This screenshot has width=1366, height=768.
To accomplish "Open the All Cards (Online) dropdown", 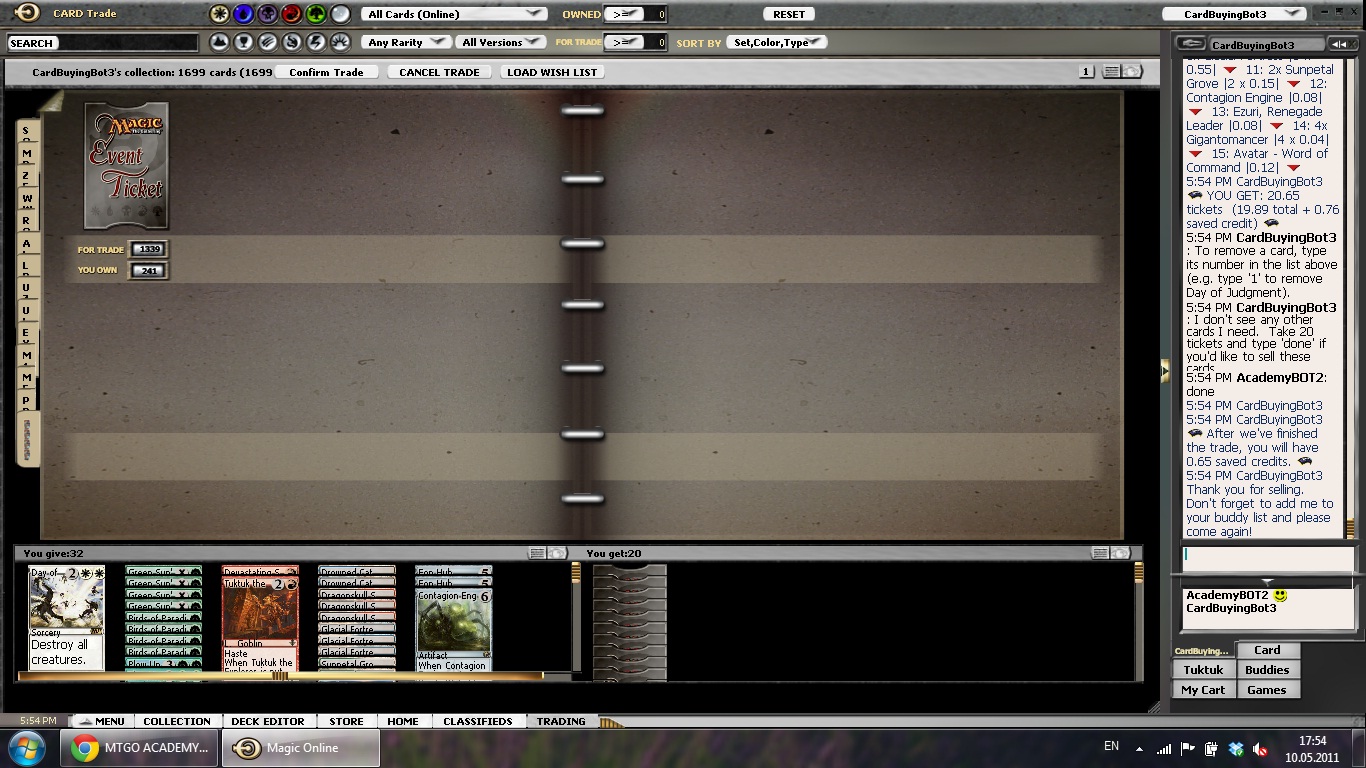I will coord(454,14).
